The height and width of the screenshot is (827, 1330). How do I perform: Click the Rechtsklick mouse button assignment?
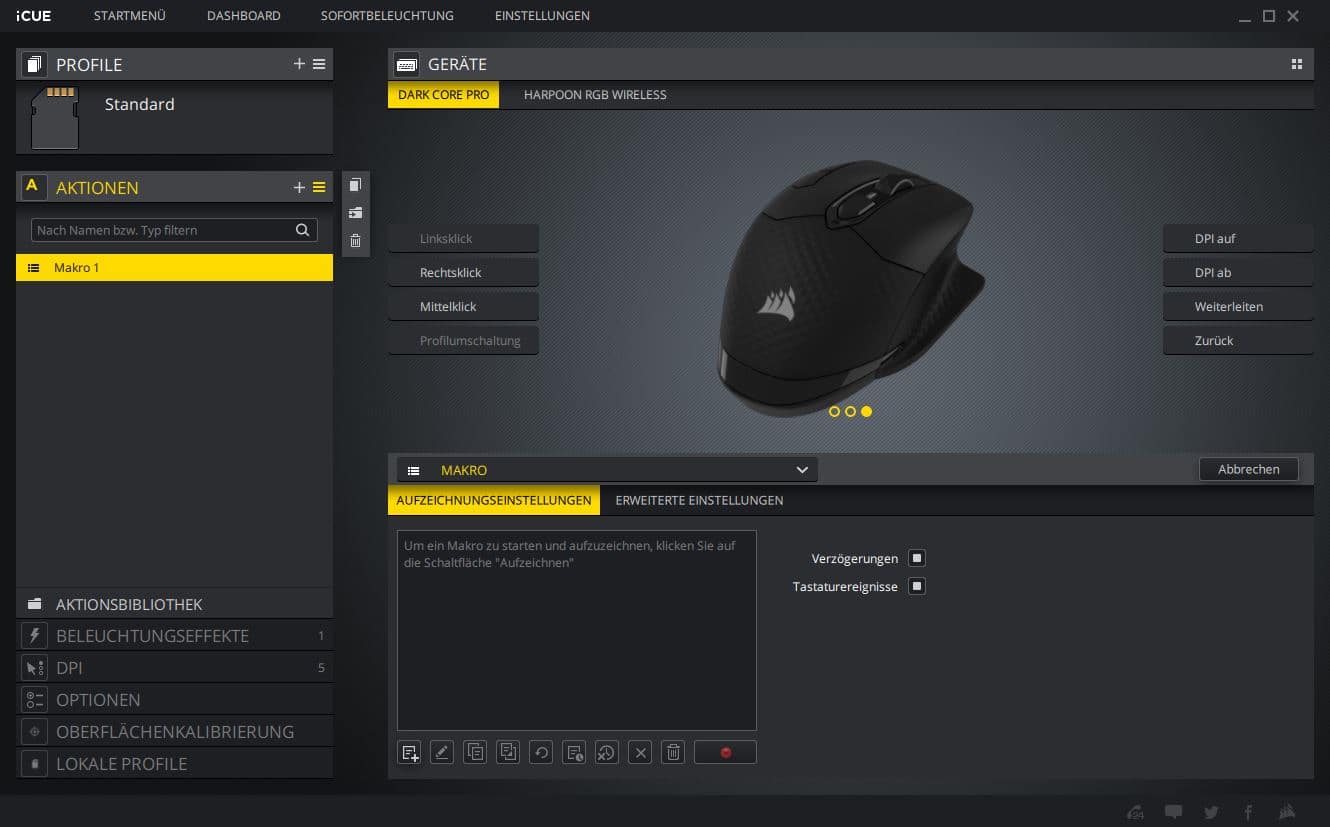[x=464, y=272]
